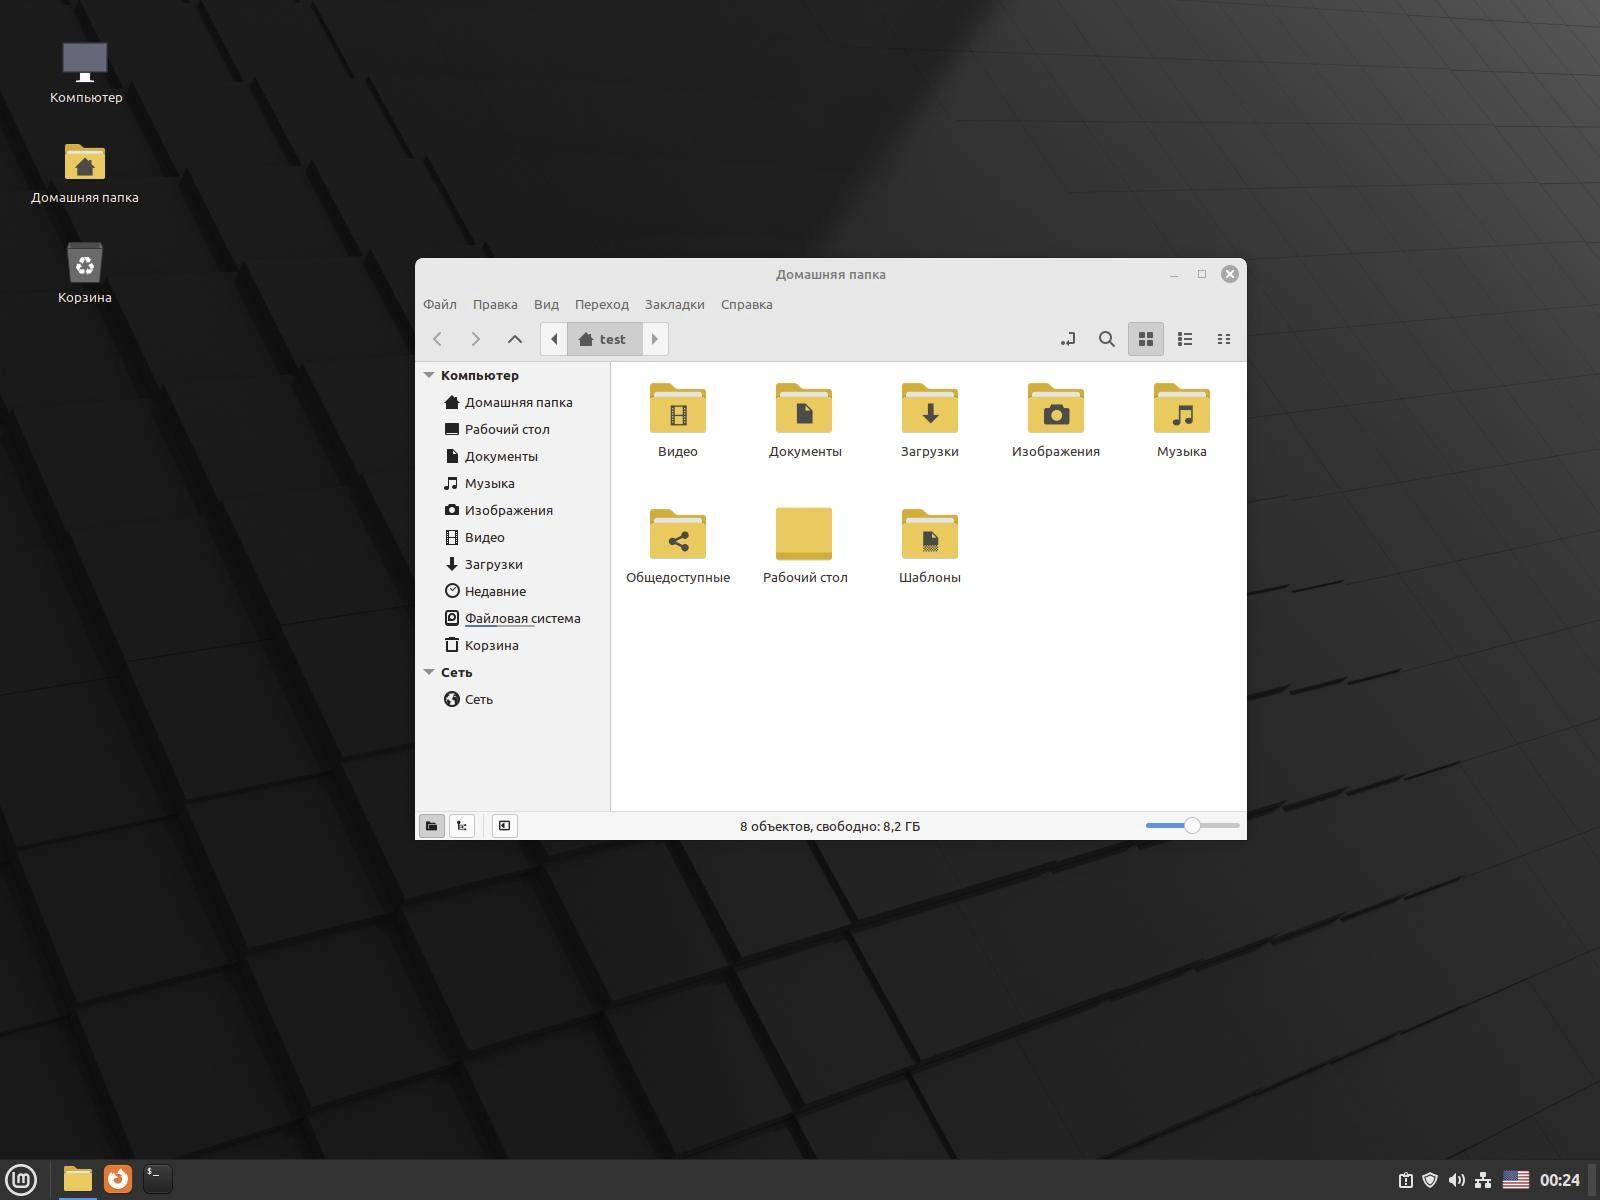
Task: Open the volume control tray icon
Action: click(1457, 1180)
